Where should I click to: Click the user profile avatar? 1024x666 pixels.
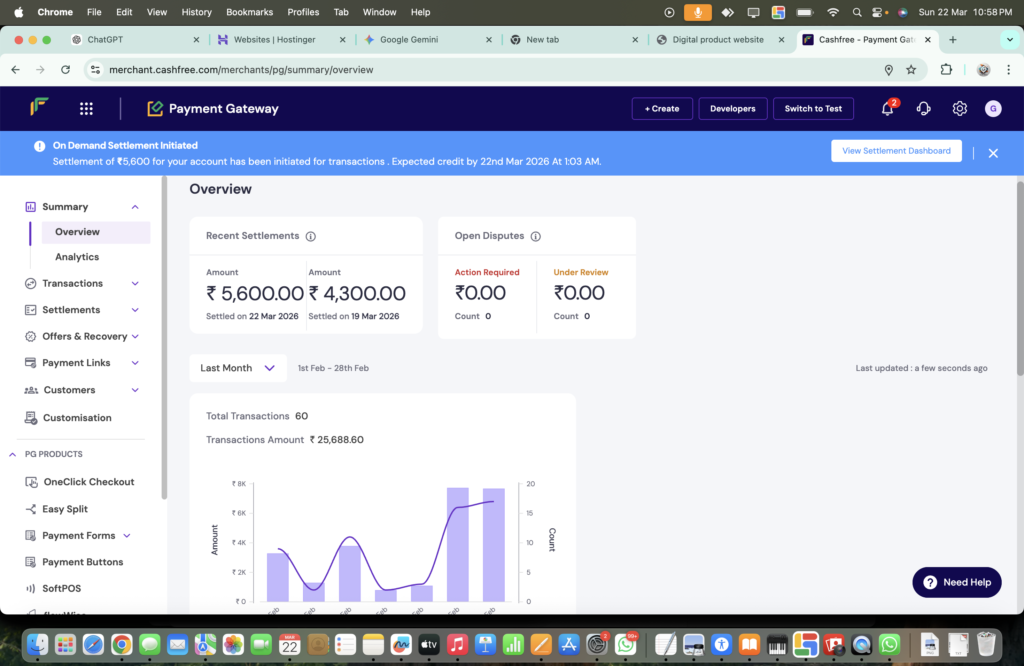coord(992,109)
